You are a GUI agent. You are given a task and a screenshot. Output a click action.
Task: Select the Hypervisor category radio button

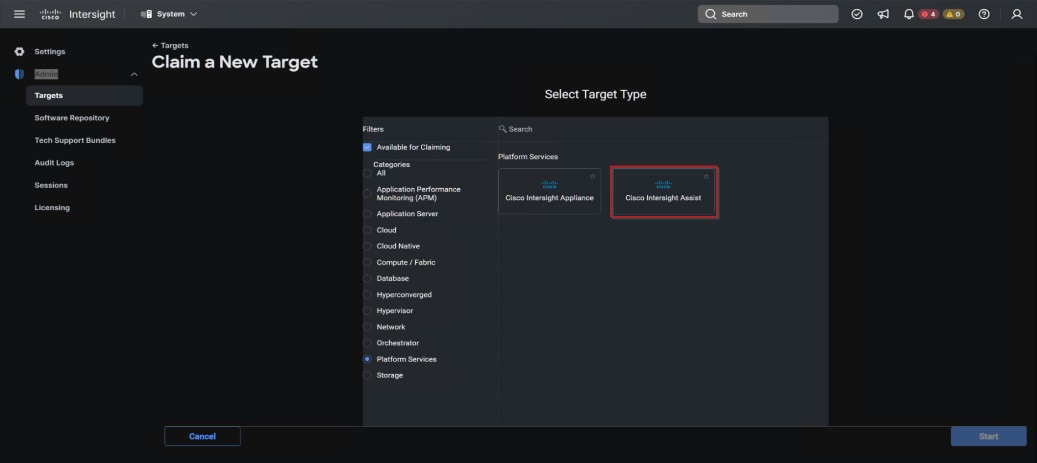[367, 311]
